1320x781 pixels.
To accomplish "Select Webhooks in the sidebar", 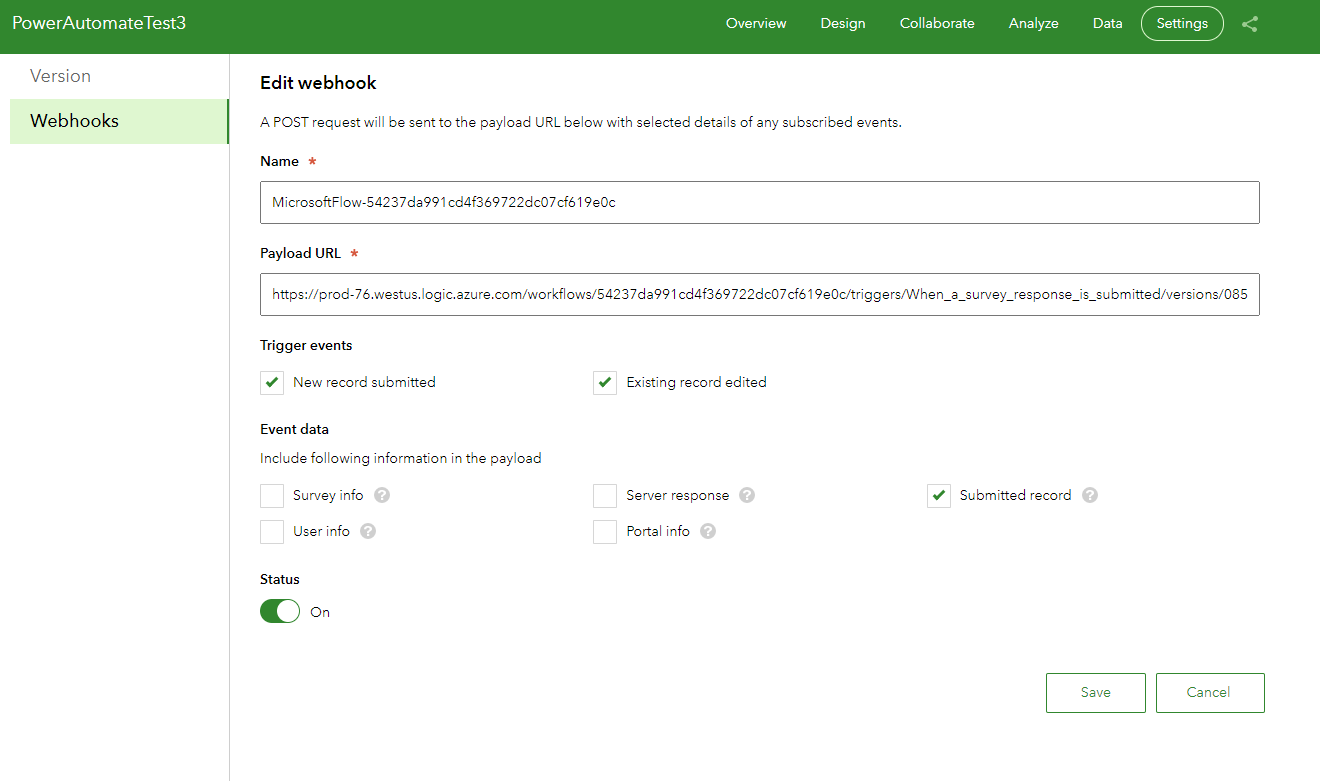I will tap(119, 121).
